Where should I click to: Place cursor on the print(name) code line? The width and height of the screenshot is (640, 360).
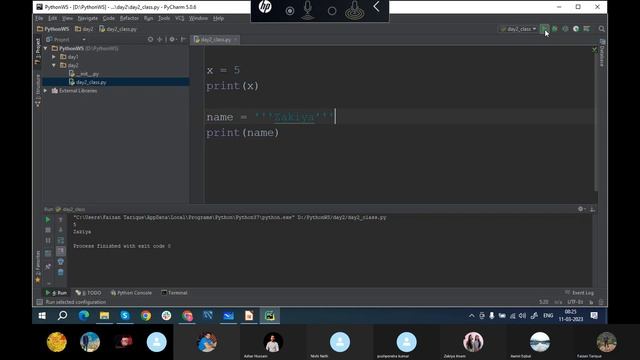tap(242, 133)
